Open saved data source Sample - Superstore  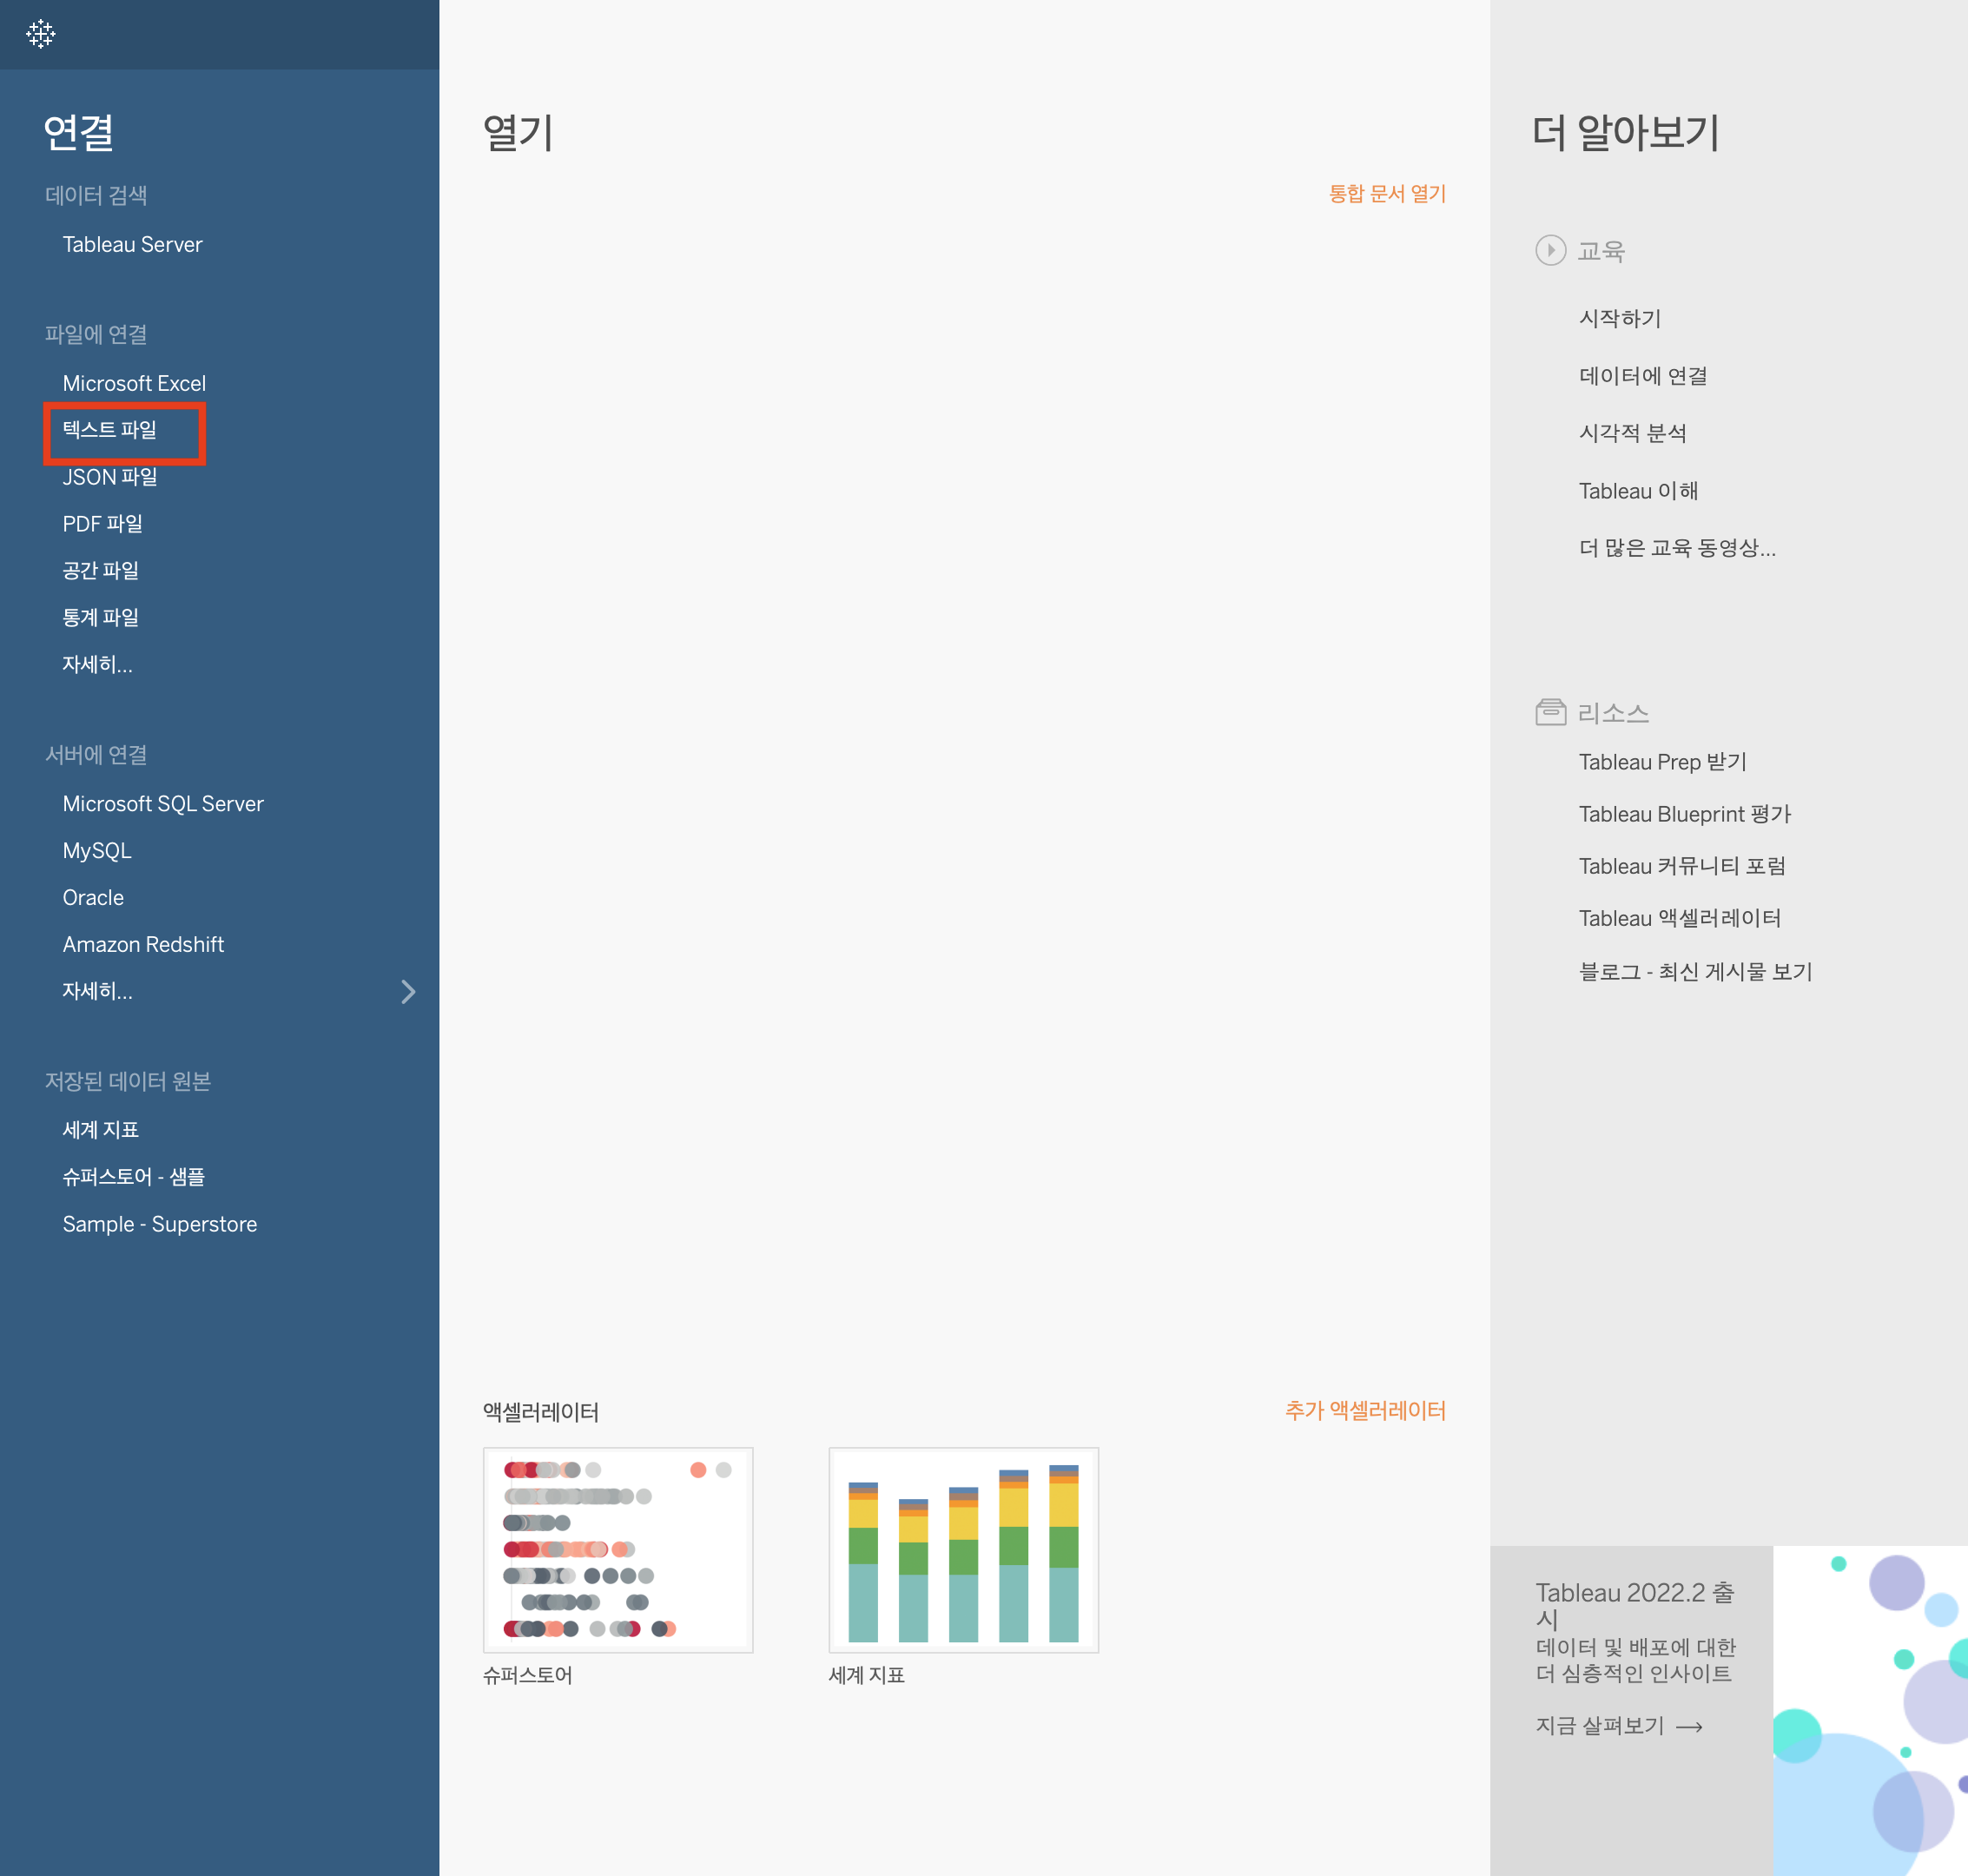(x=159, y=1224)
